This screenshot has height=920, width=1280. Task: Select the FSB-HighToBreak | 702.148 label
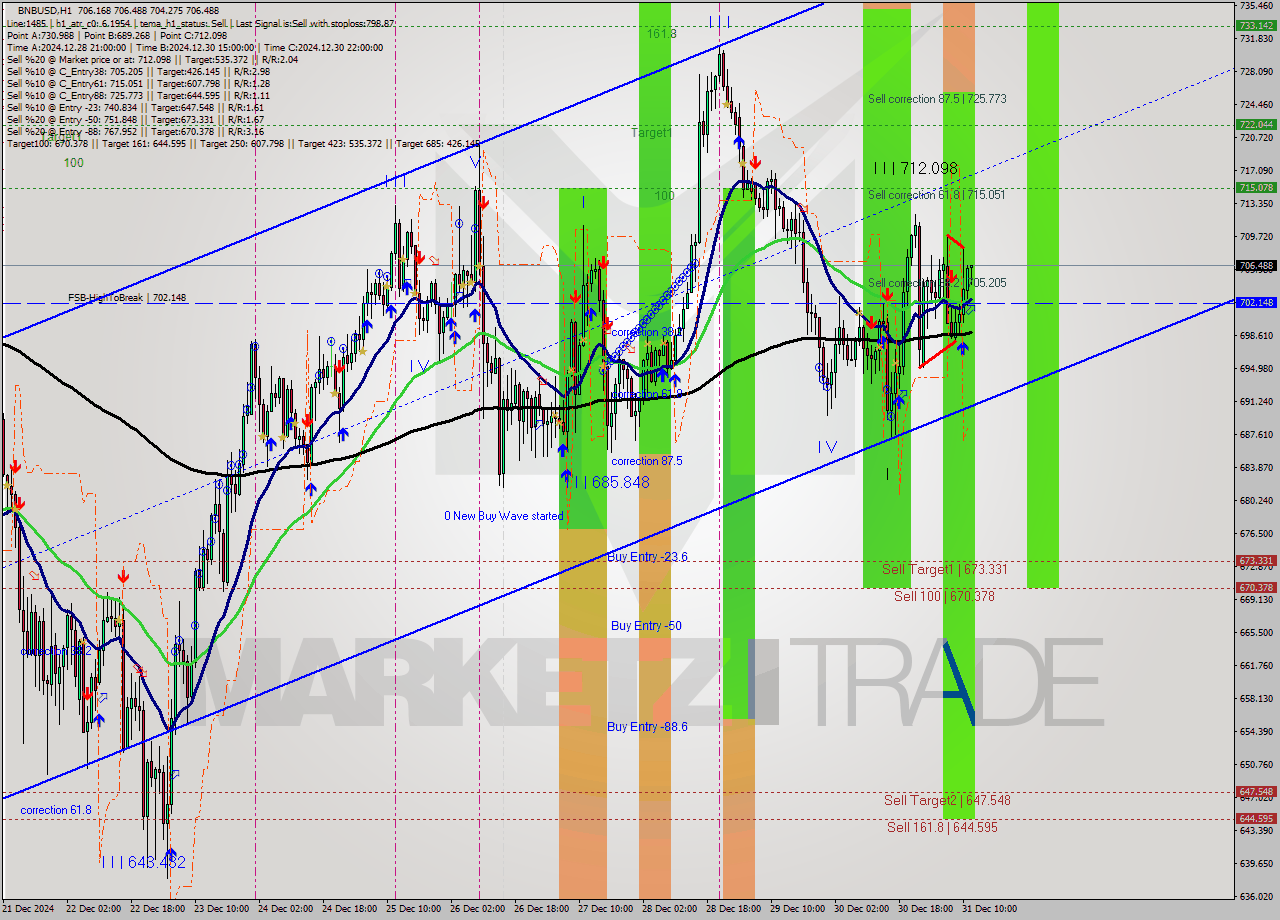127,298
